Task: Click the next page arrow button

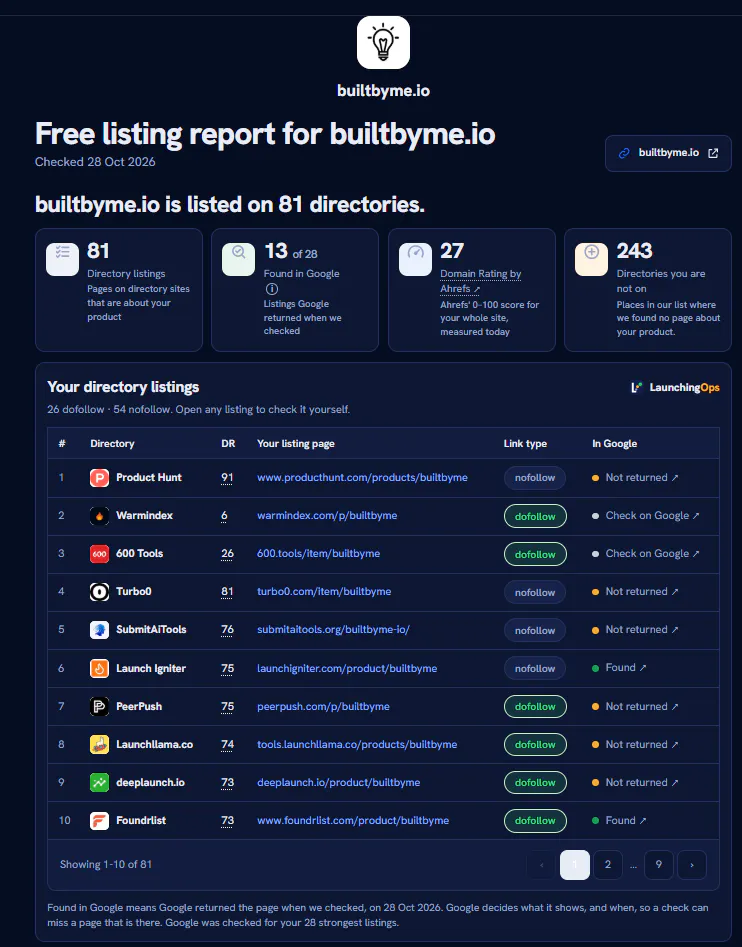Action: coord(692,864)
